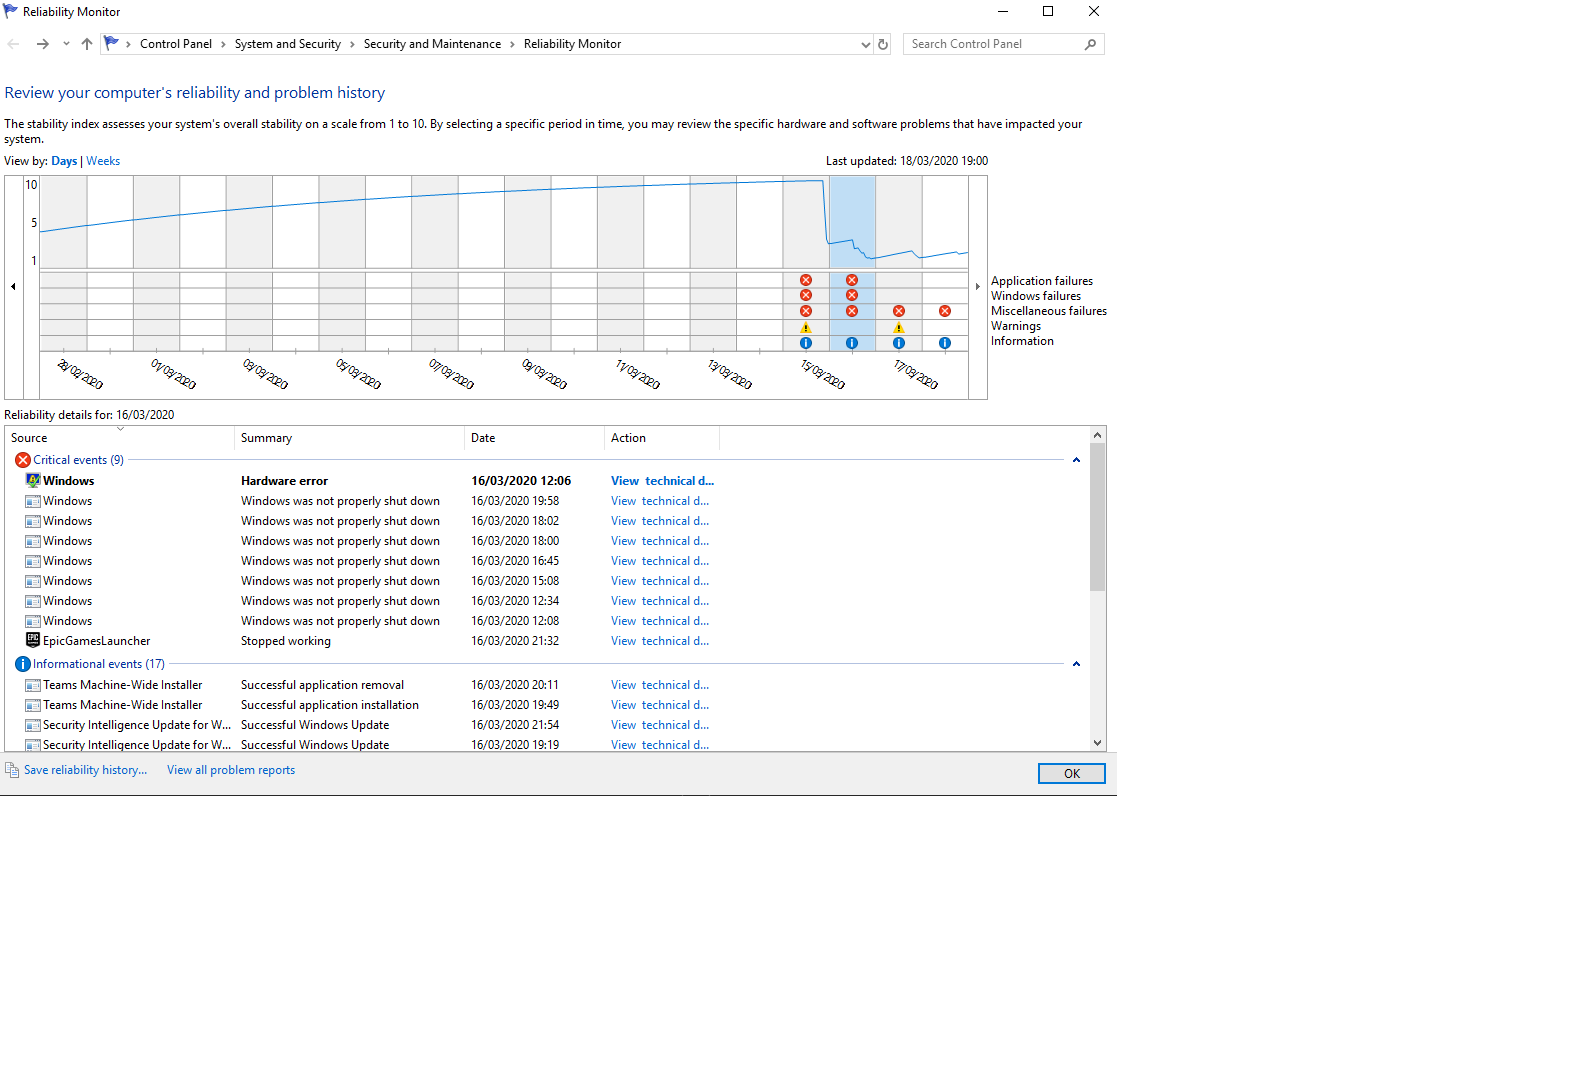Click the miscellaneous failure icon for 17/03/2020
The image size is (1592, 1080).
(x=899, y=311)
